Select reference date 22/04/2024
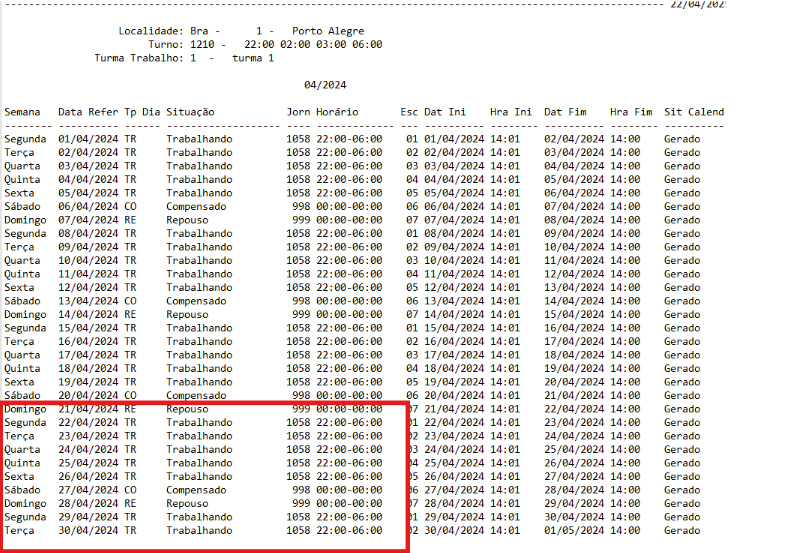The width and height of the screenshot is (796, 553). (x=88, y=422)
